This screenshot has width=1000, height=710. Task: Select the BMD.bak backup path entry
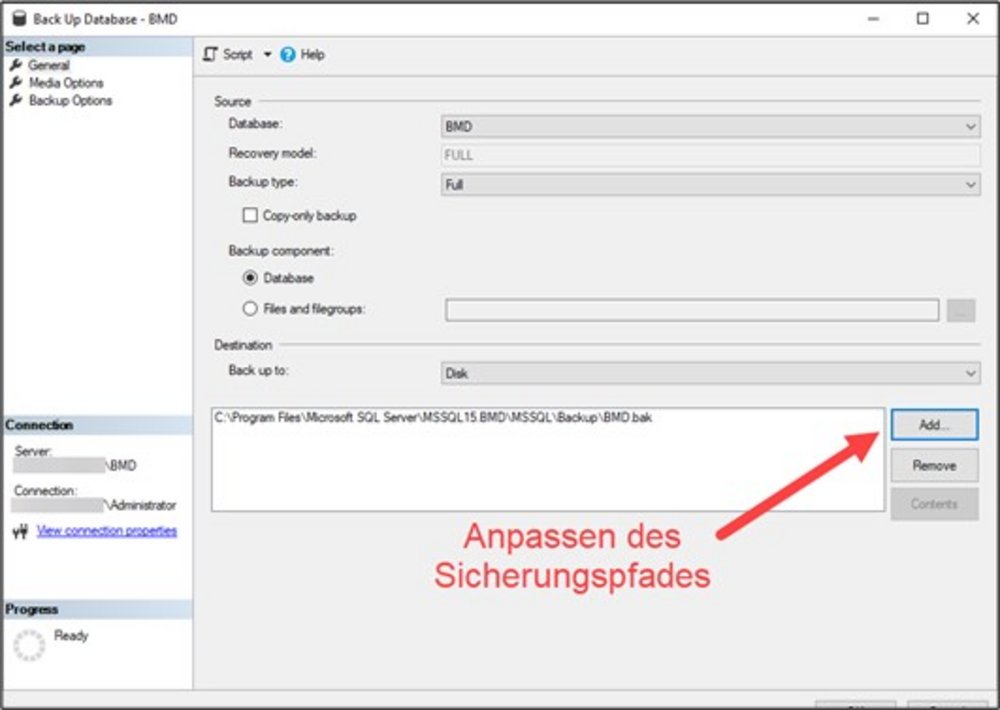(x=434, y=418)
